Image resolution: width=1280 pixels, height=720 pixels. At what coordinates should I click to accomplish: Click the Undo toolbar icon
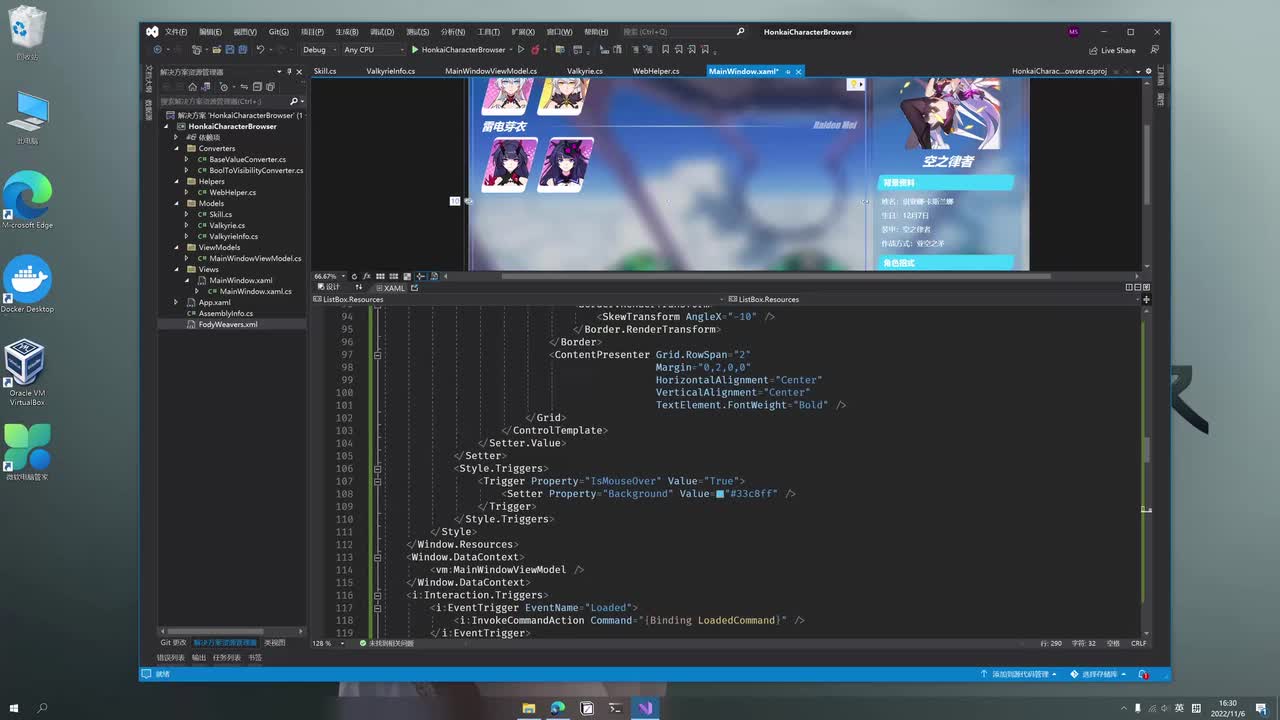(x=260, y=50)
